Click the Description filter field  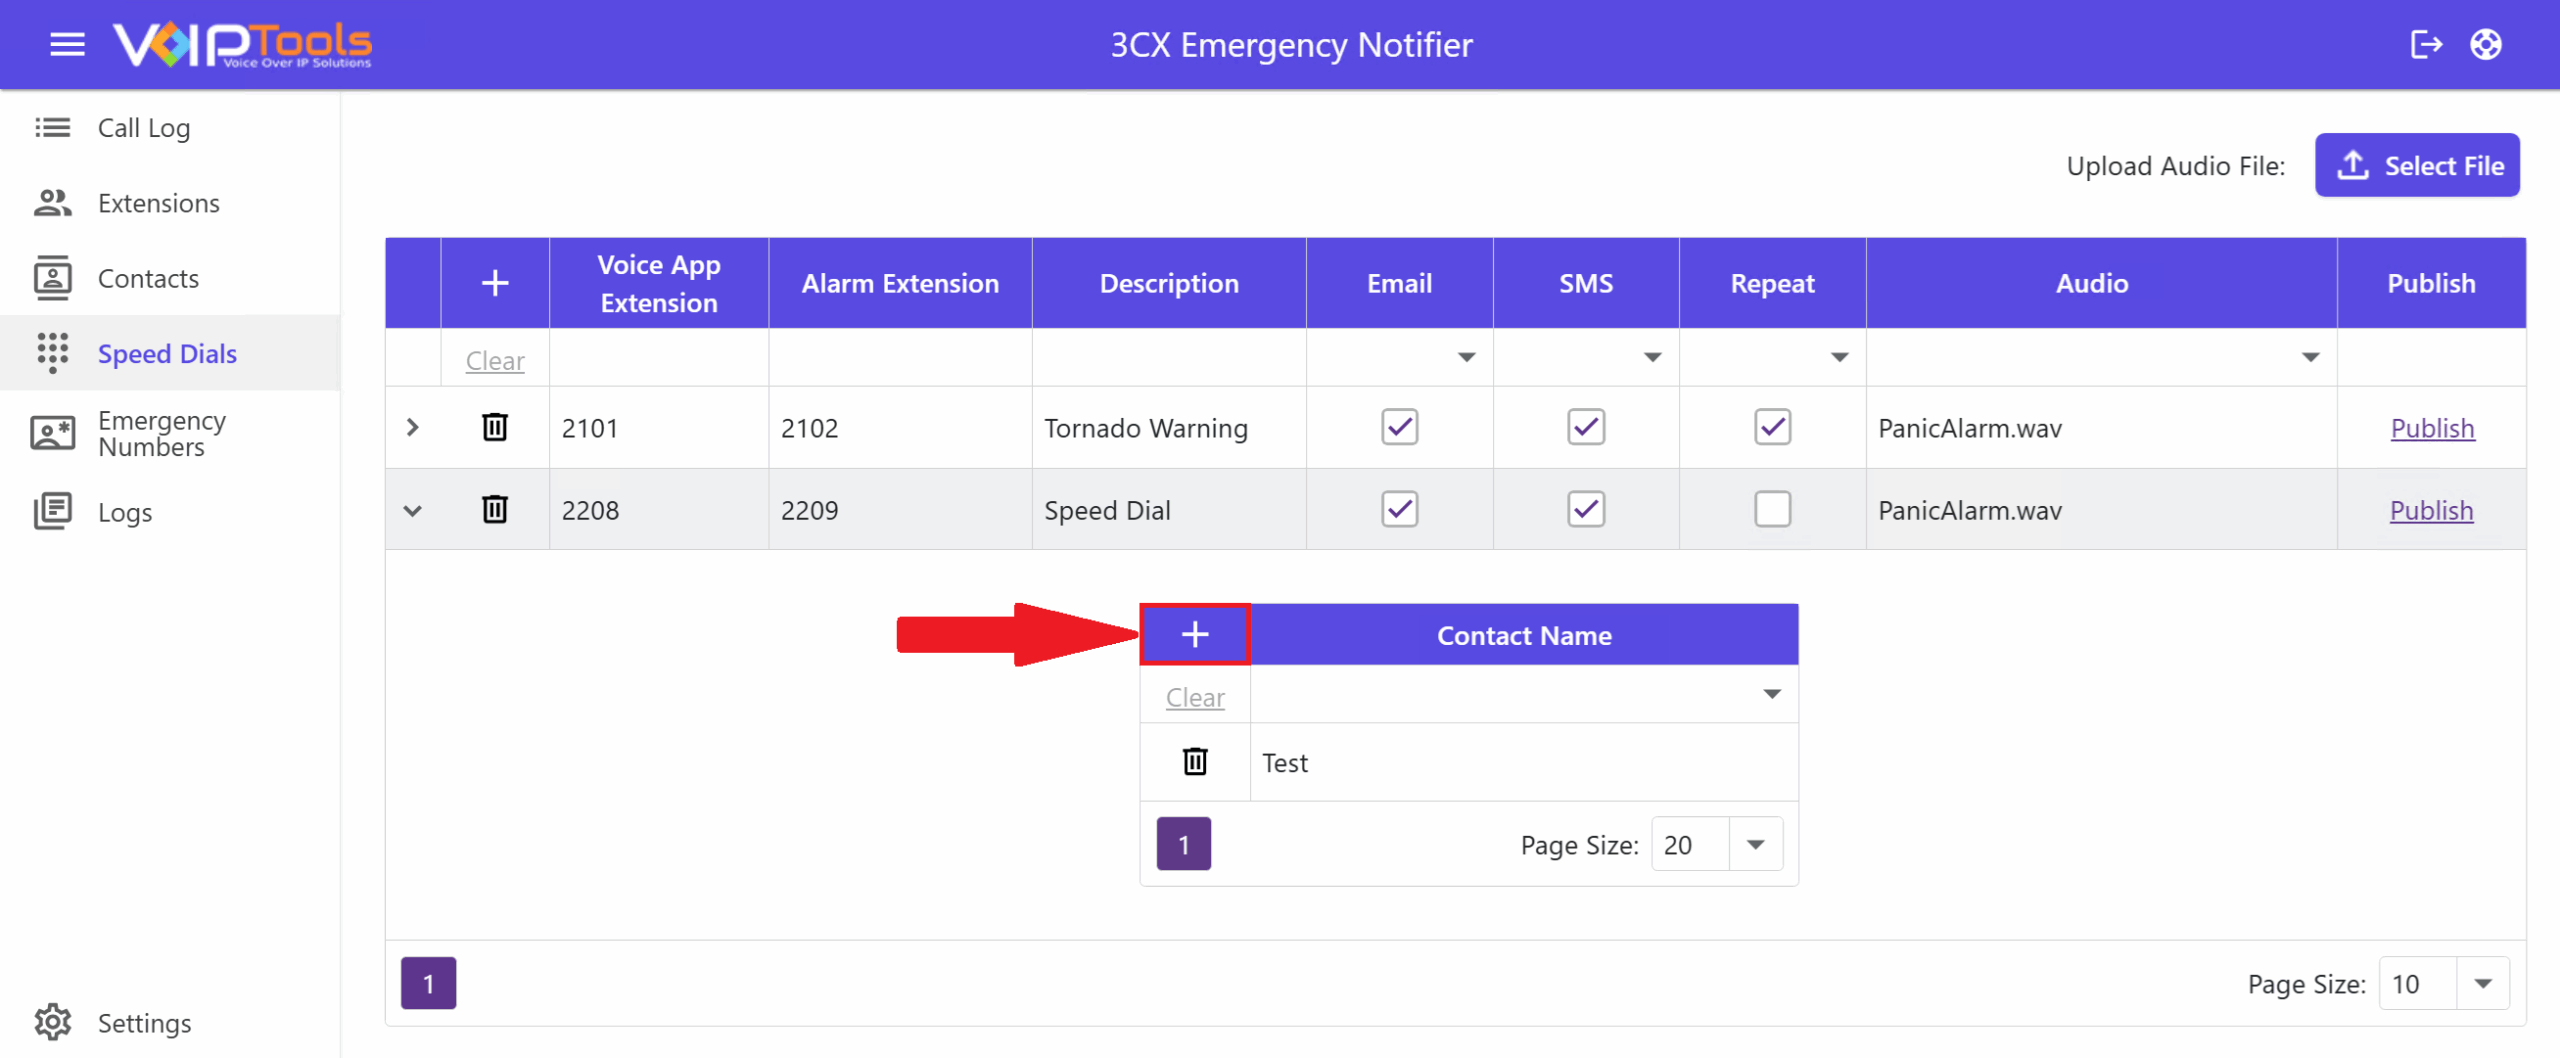1169,358
